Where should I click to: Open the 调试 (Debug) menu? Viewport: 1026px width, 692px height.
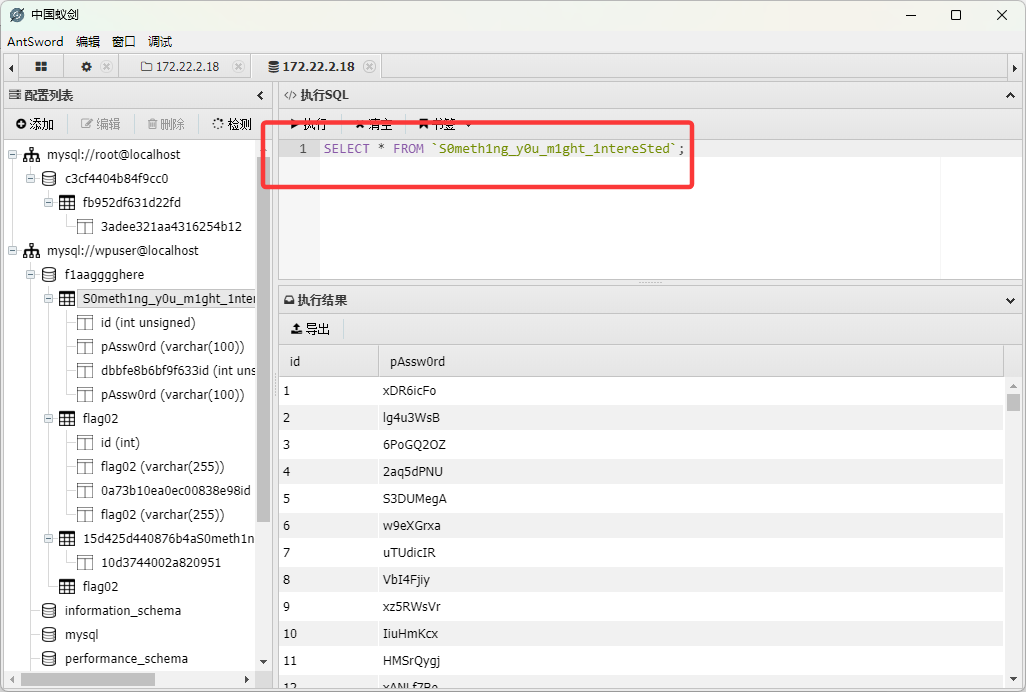160,41
